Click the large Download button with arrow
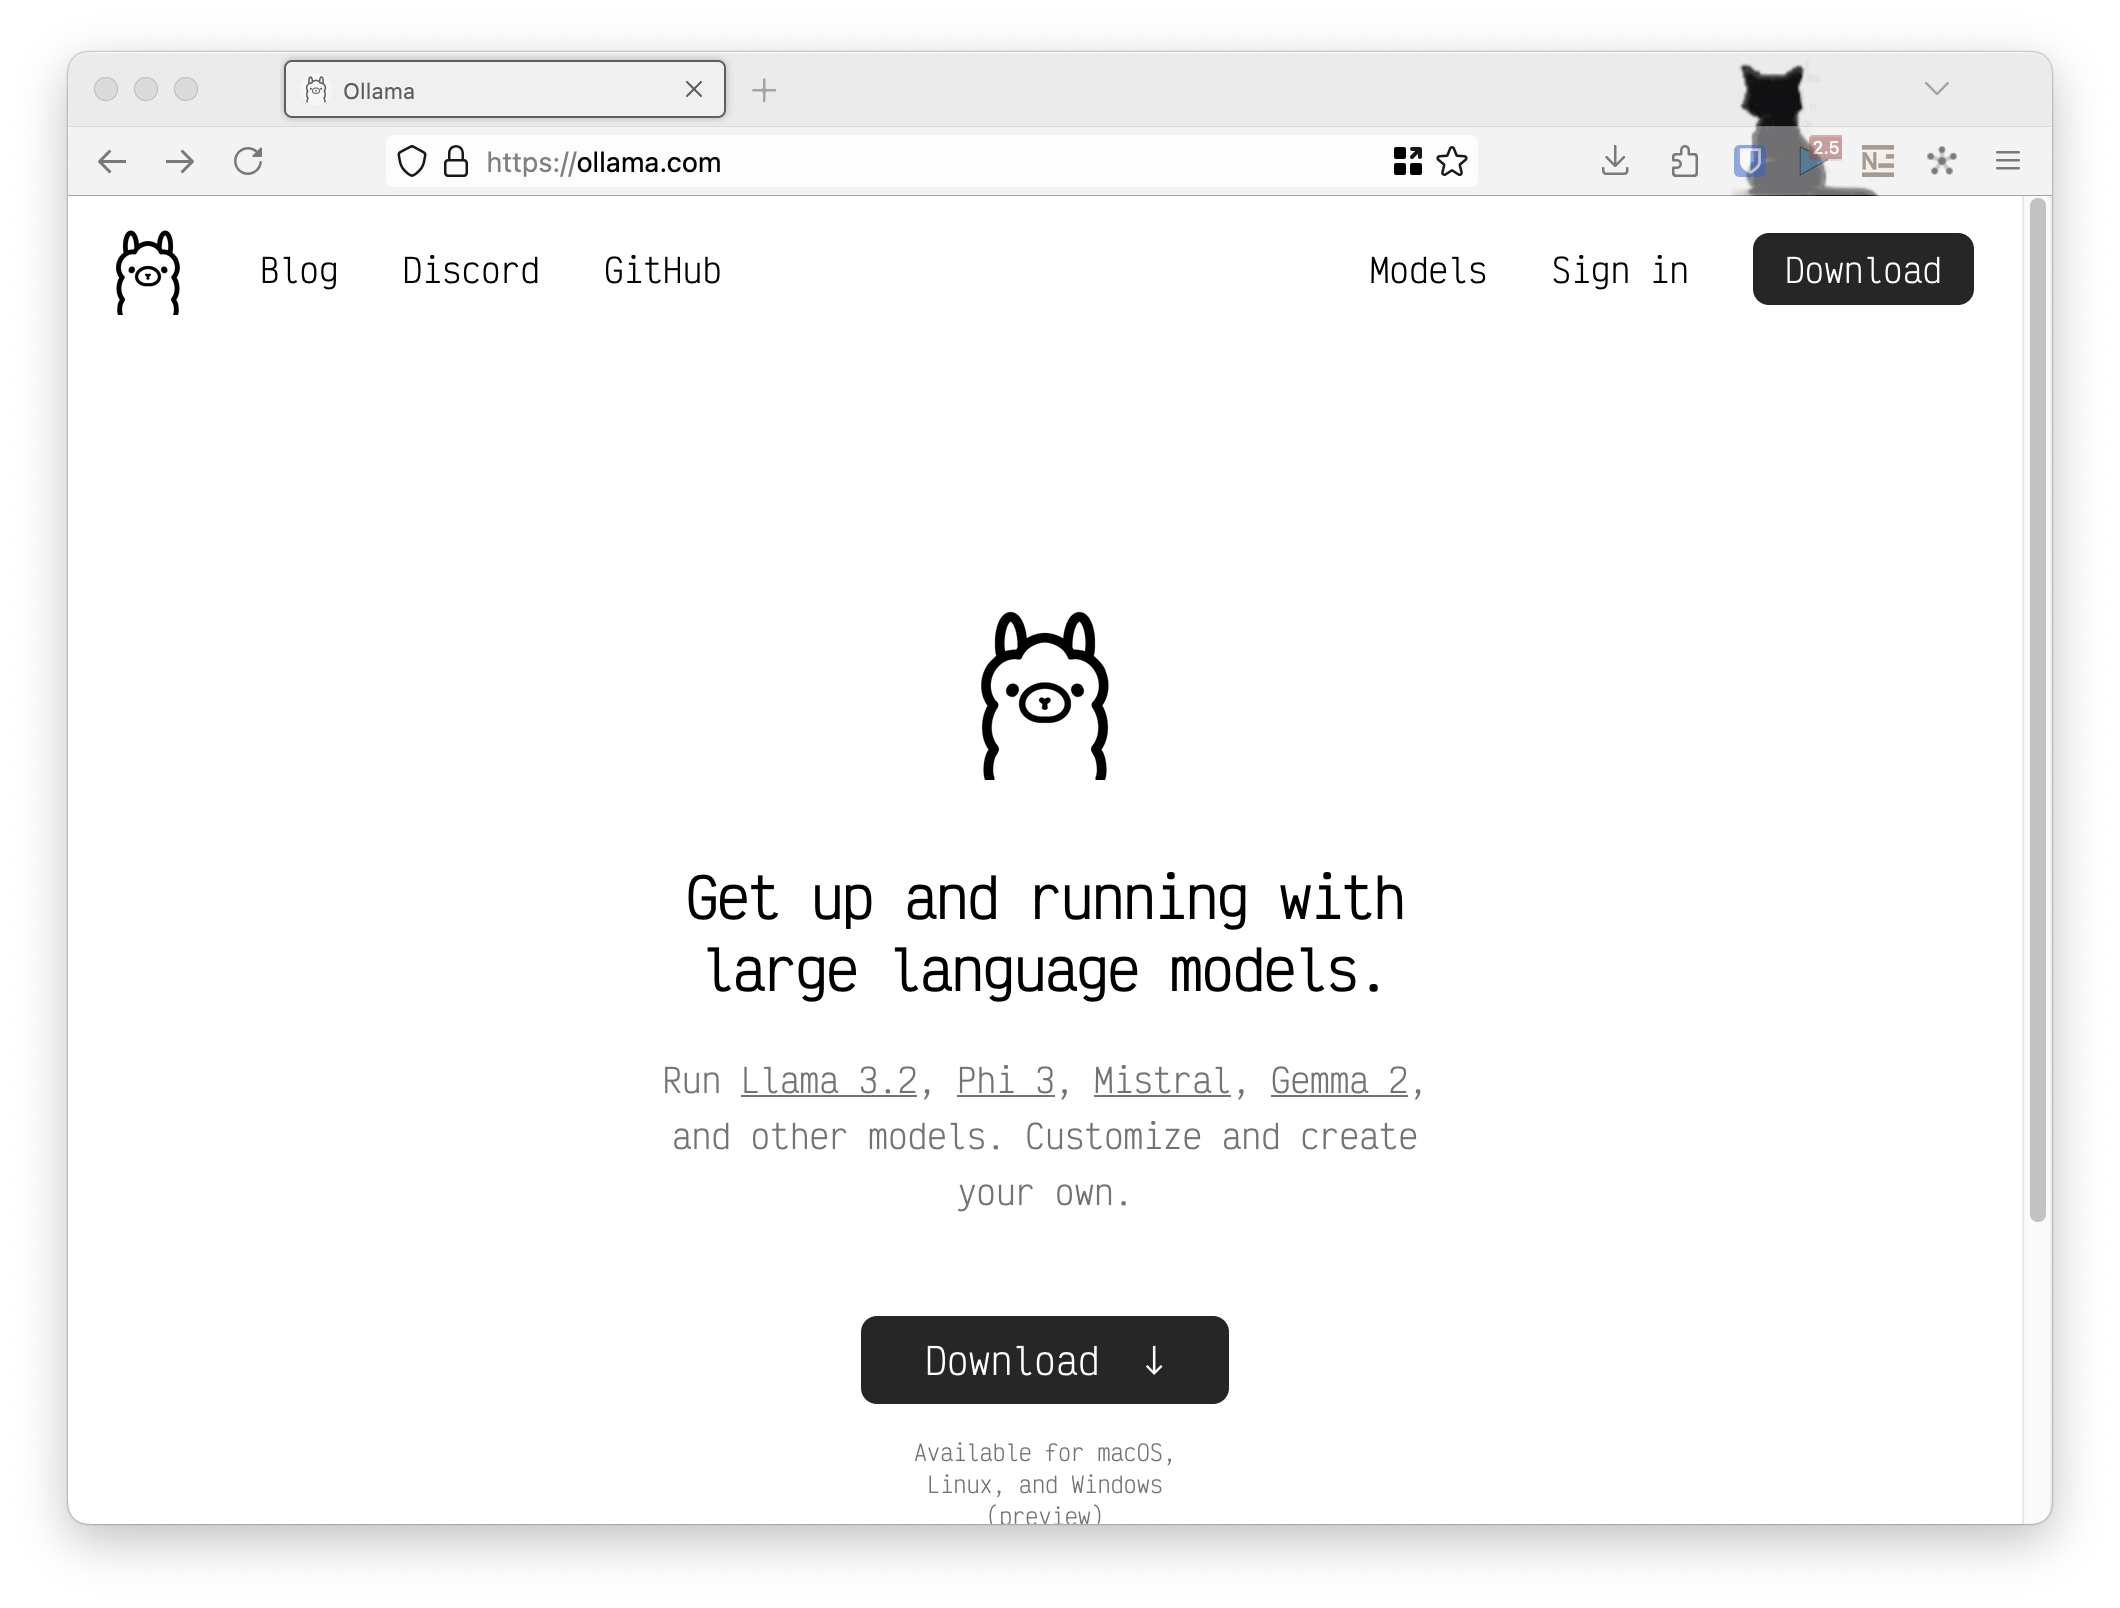2120x1608 pixels. tap(1045, 1360)
